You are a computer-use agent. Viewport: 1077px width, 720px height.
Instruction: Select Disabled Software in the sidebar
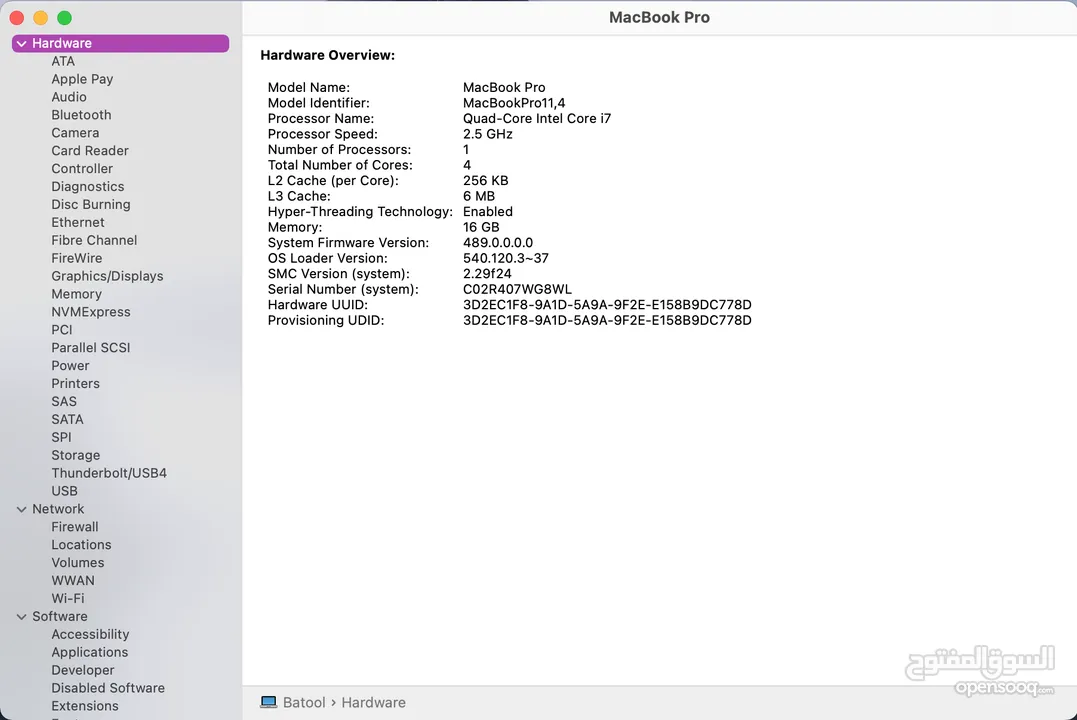[x=108, y=687]
